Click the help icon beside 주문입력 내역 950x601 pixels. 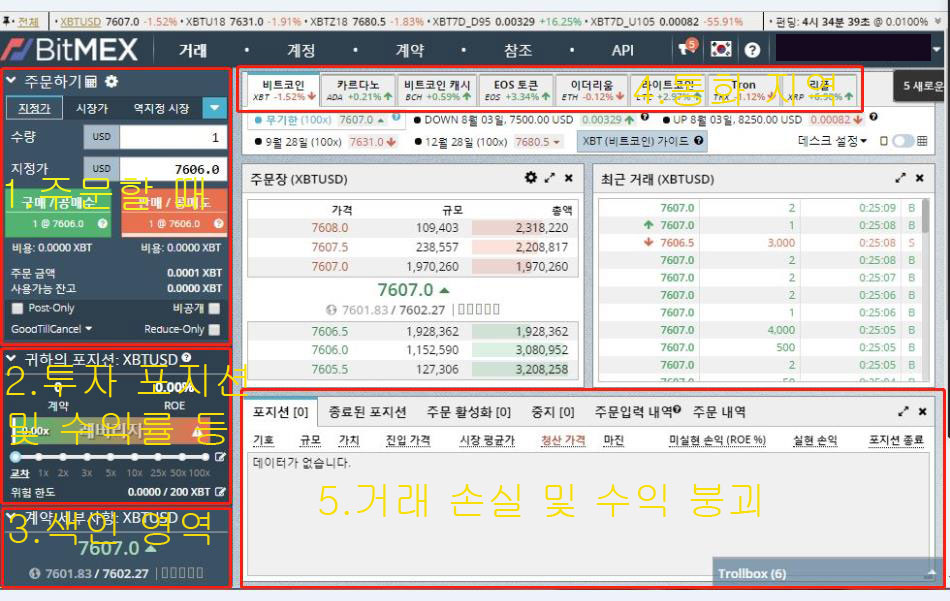677,410
